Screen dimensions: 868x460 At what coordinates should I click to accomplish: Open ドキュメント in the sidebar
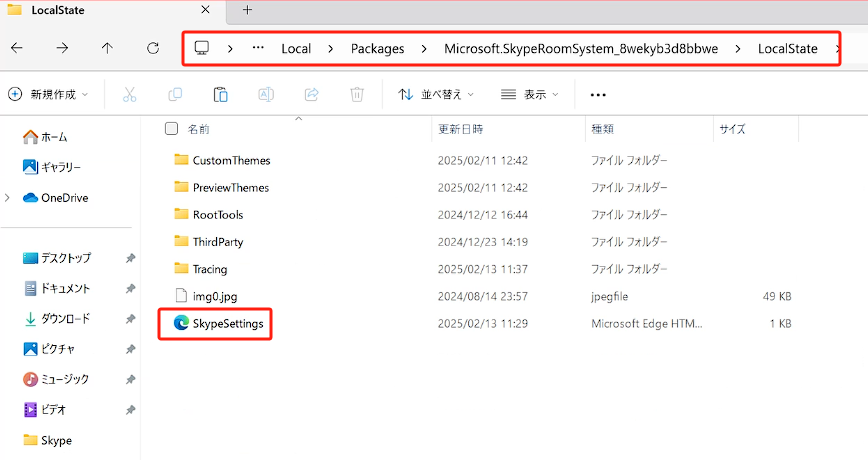pyautogui.click(x=57, y=288)
